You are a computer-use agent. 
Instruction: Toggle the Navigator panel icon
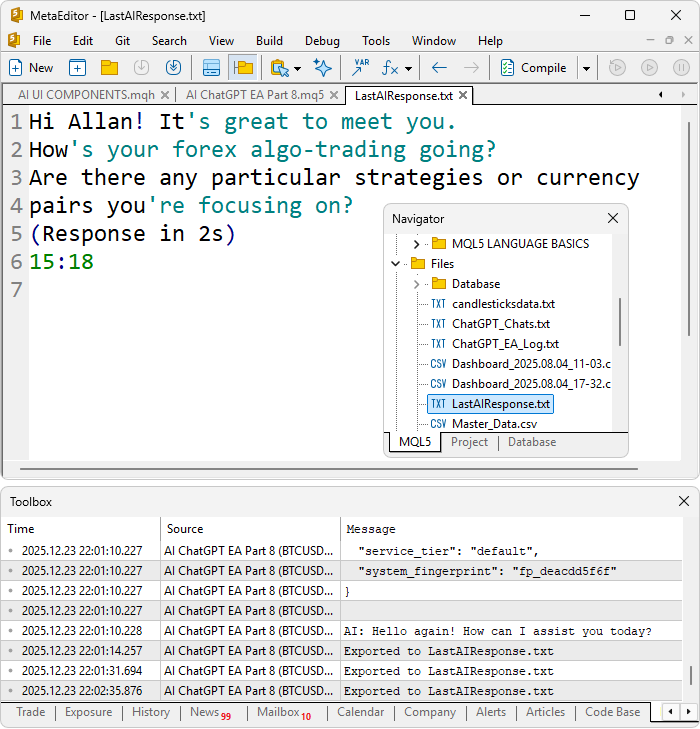click(243, 68)
